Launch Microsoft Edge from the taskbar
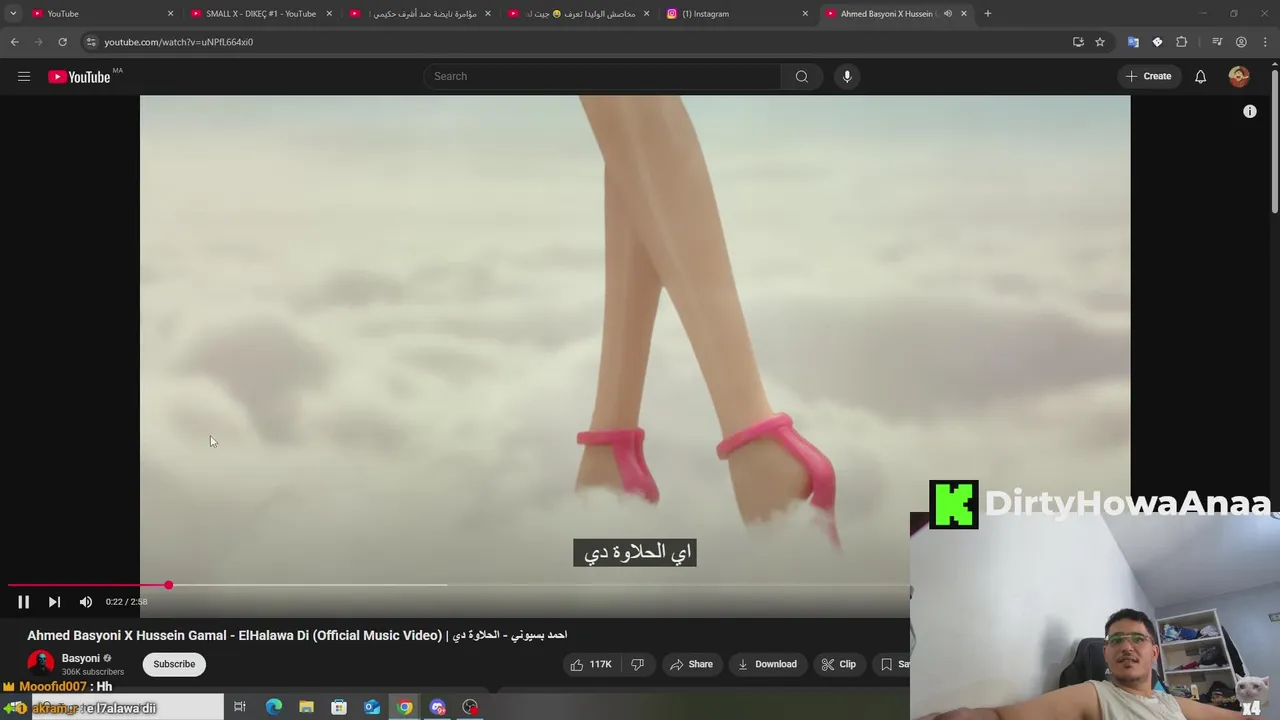The height and width of the screenshot is (720, 1280). (x=274, y=707)
